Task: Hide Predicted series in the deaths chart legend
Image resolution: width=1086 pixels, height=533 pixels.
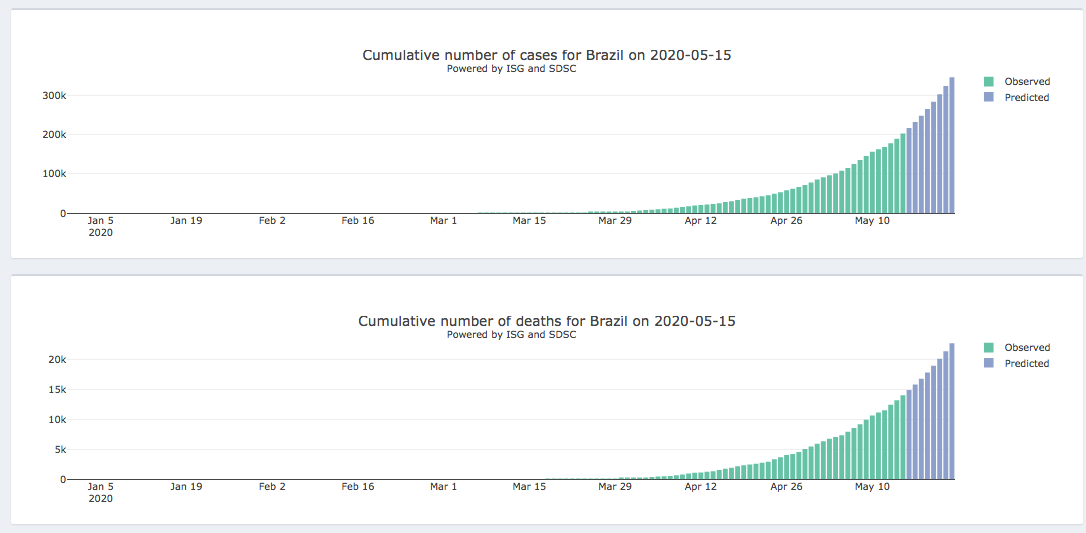Action: (1027, 364)
